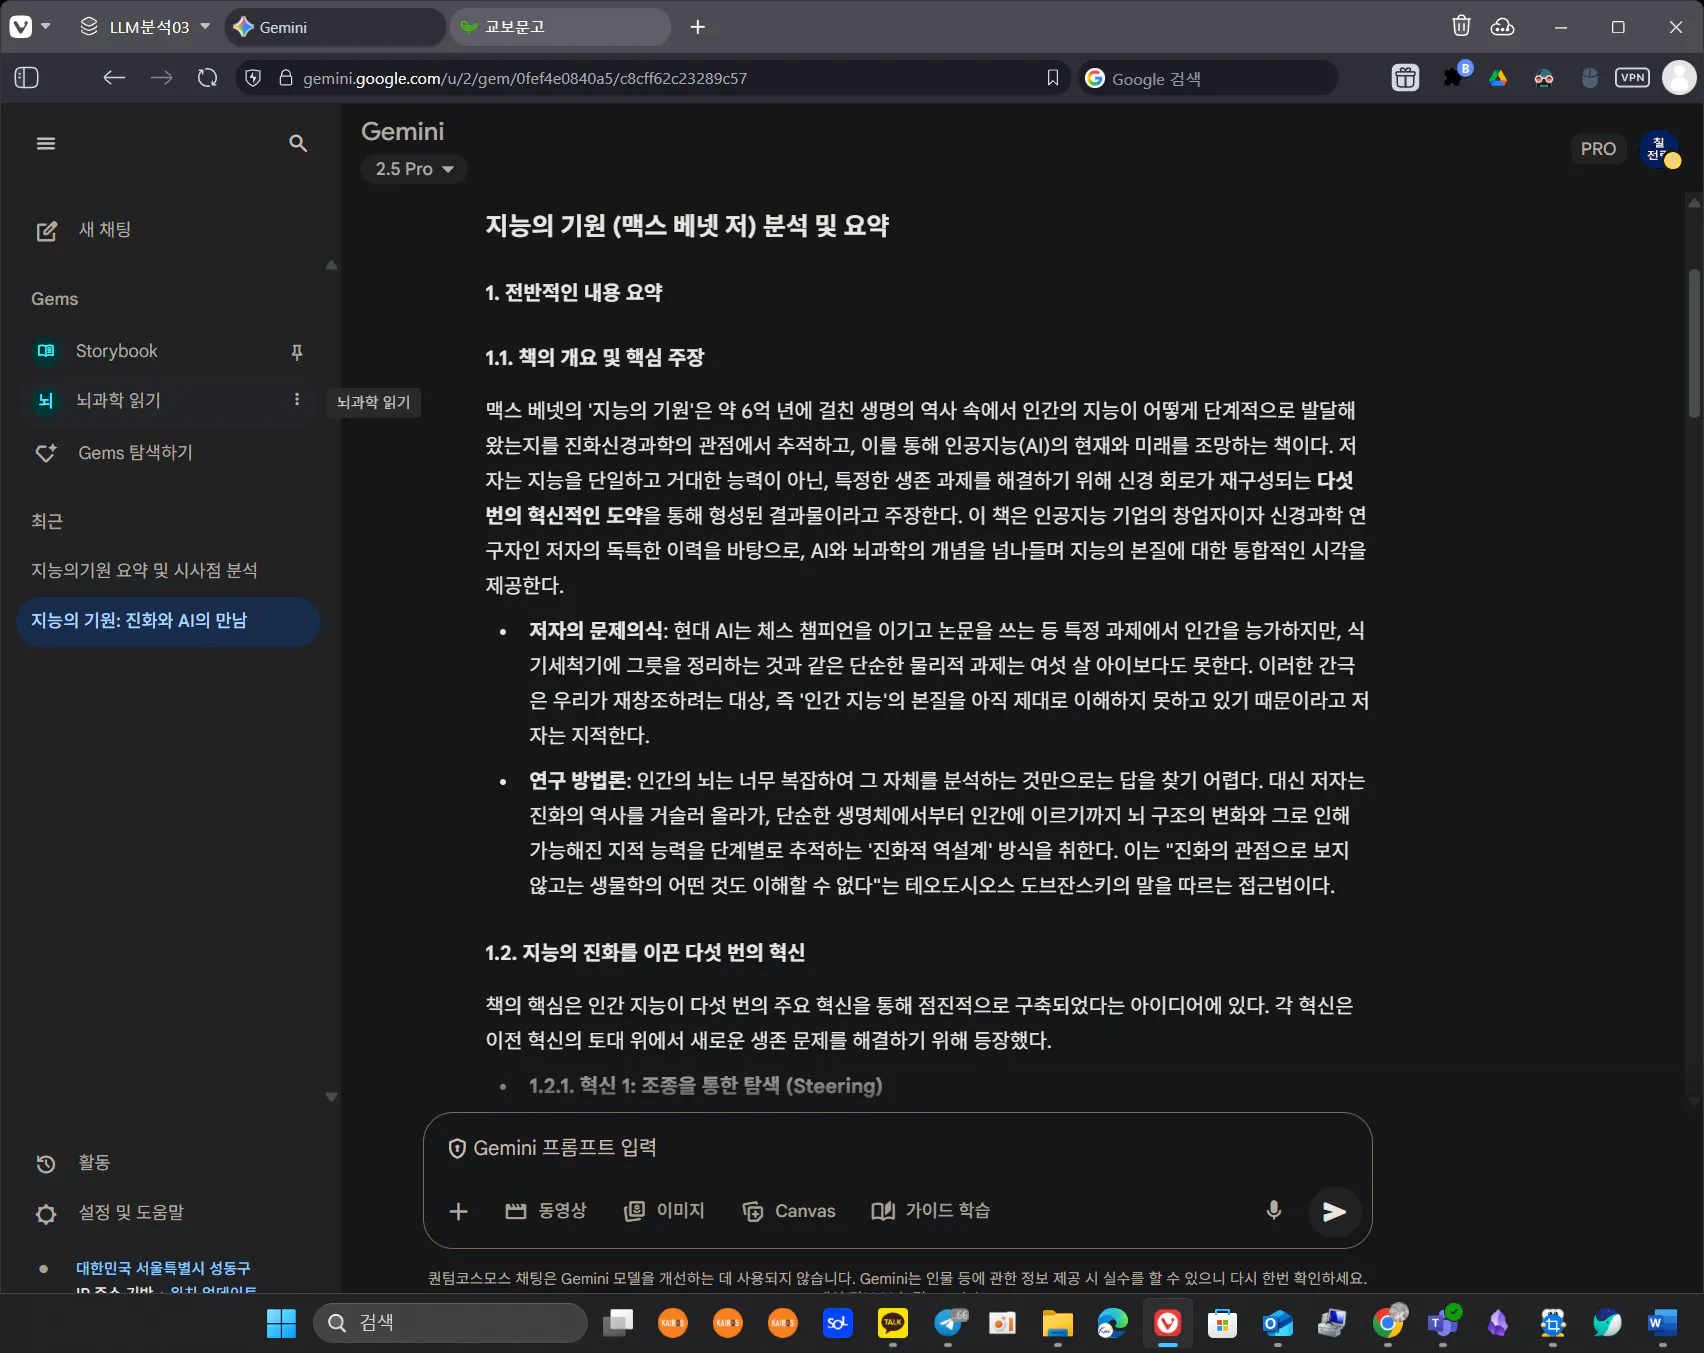
Task: Open the extensions puzzle icon
Action: [1453, 78]
